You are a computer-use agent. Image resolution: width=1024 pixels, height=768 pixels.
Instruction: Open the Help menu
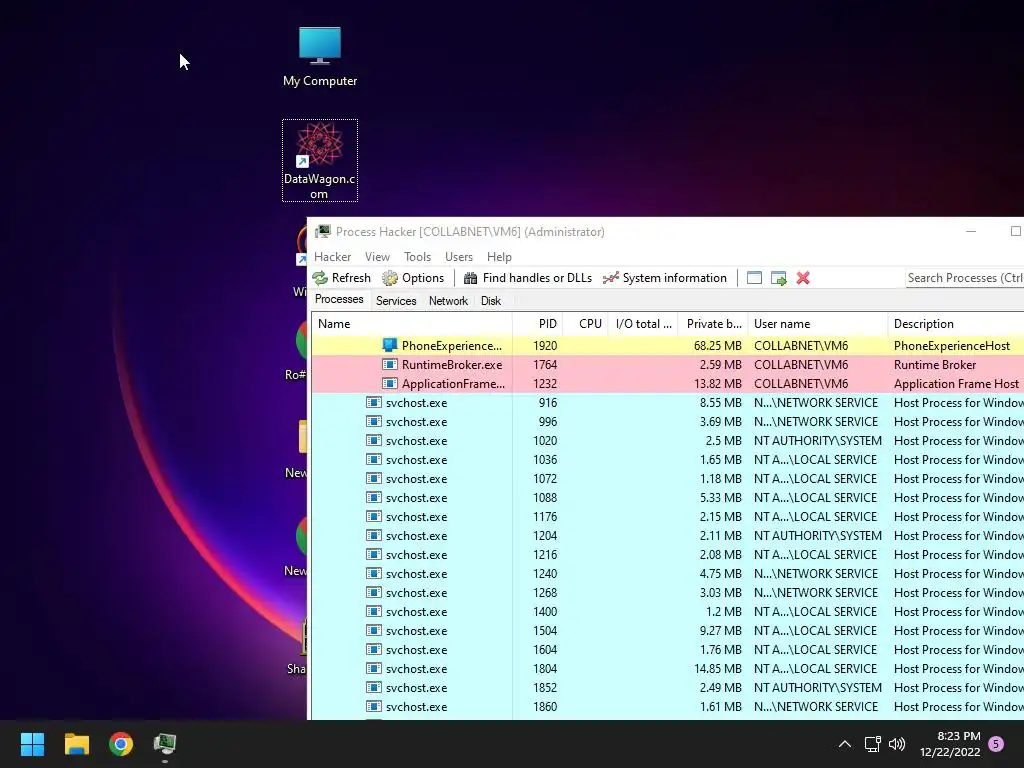[500, 257]
